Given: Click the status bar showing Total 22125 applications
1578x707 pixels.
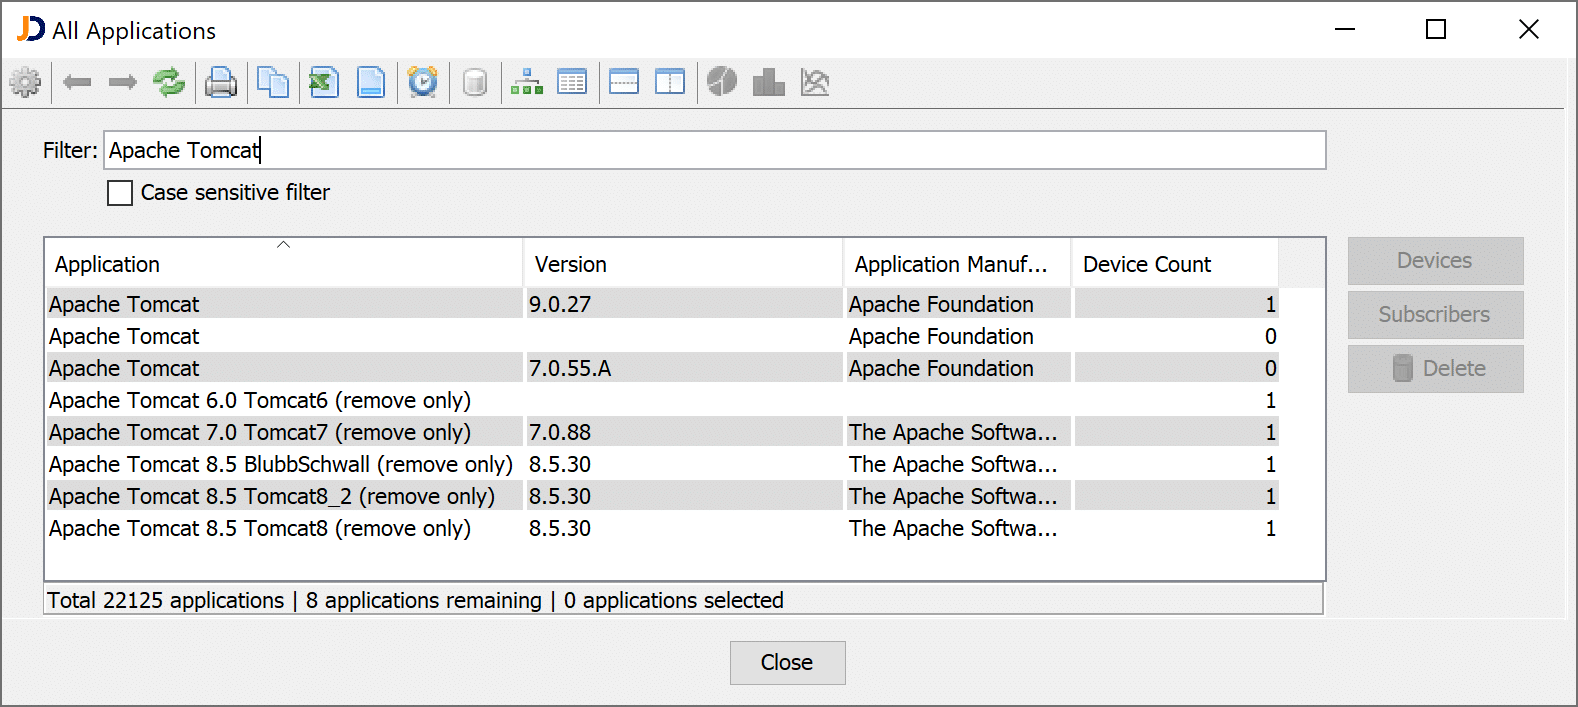Looking at the screenshot, I should click(x=684, y=600).
